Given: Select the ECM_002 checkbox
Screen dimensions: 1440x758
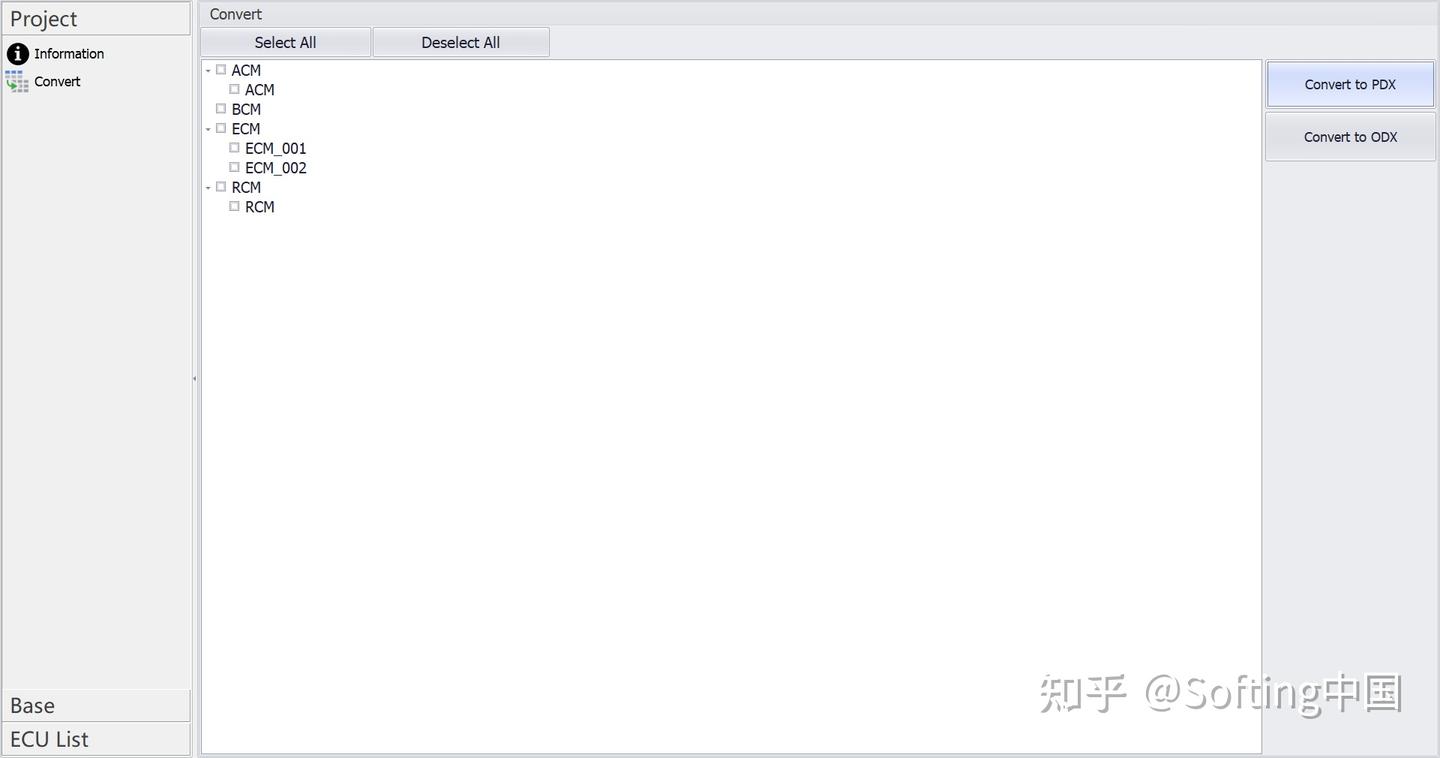Looking at the screenshot, I should click(x=234, y=167).
